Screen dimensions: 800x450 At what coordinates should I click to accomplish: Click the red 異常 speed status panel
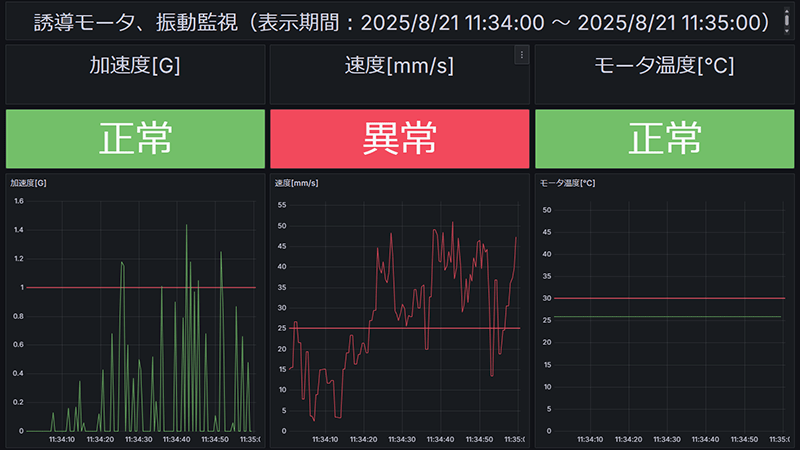click(399, 139)
